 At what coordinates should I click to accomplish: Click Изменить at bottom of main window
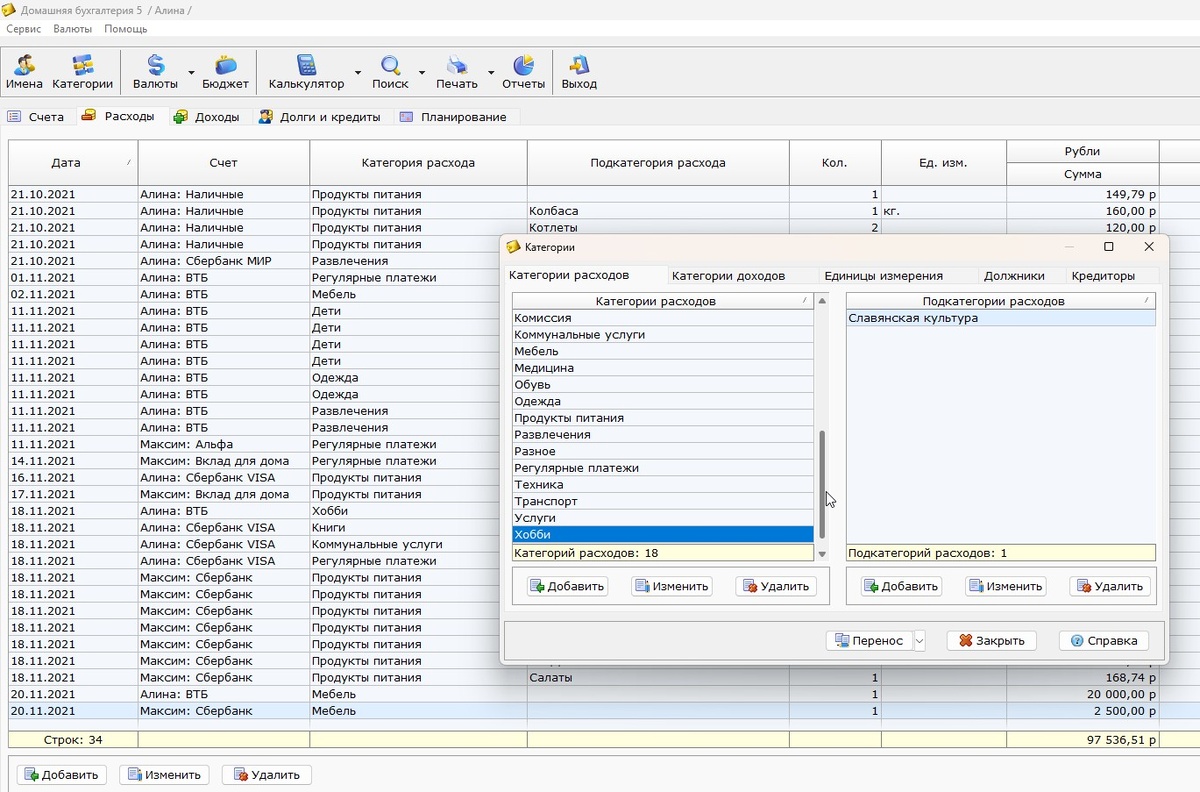click(165, 775)
